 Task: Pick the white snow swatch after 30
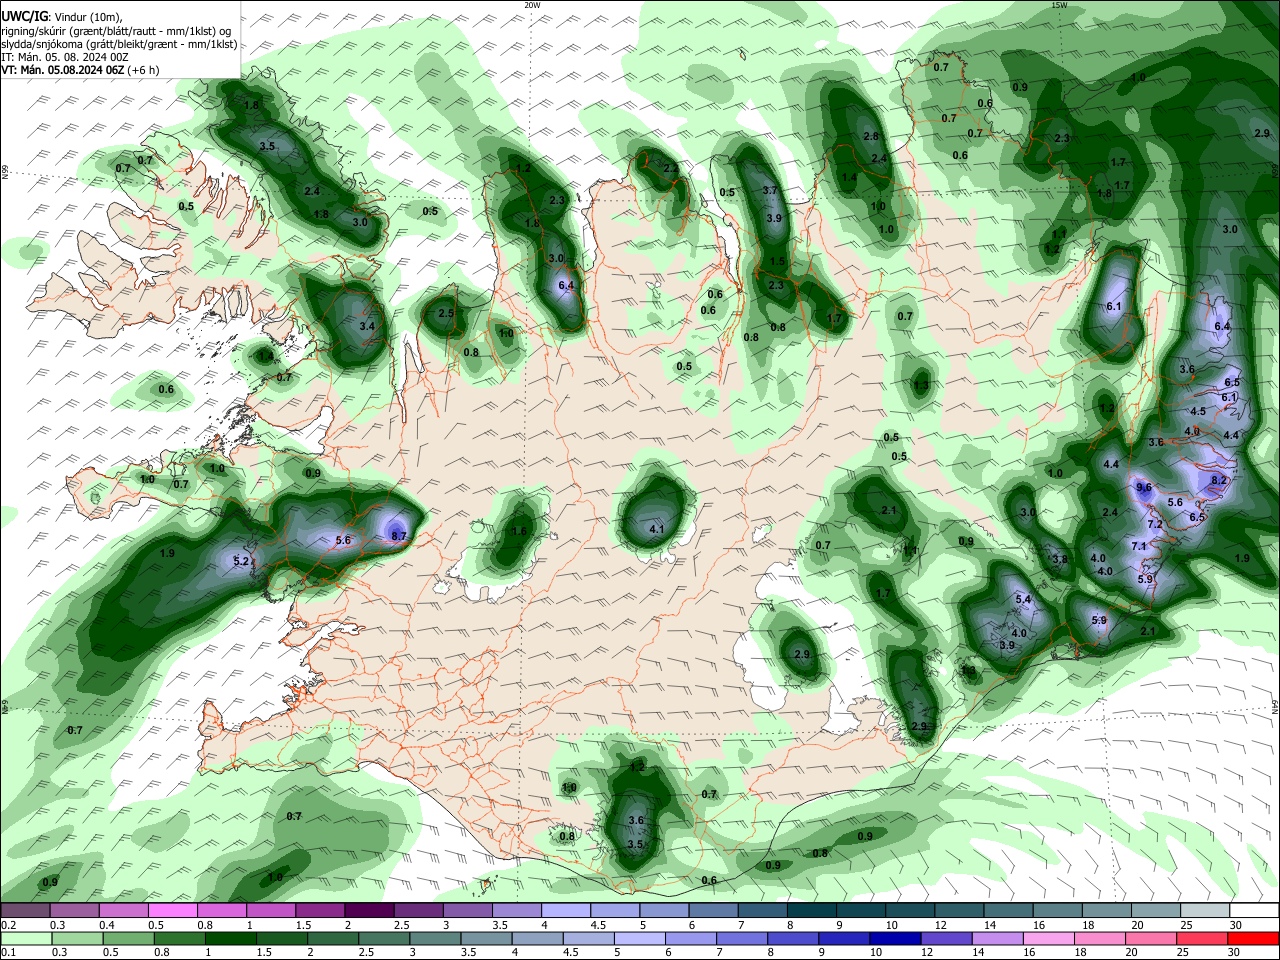pos(1255,910)
